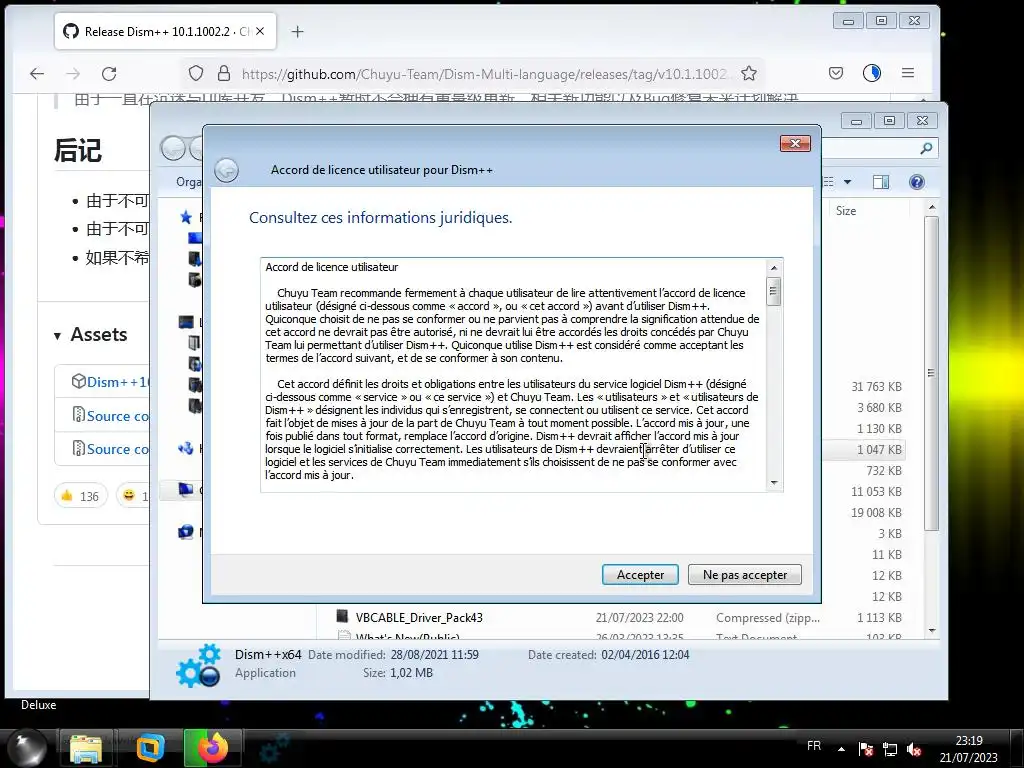
Task: Open Pocket save button in Firefox
Action: point(836,73)
